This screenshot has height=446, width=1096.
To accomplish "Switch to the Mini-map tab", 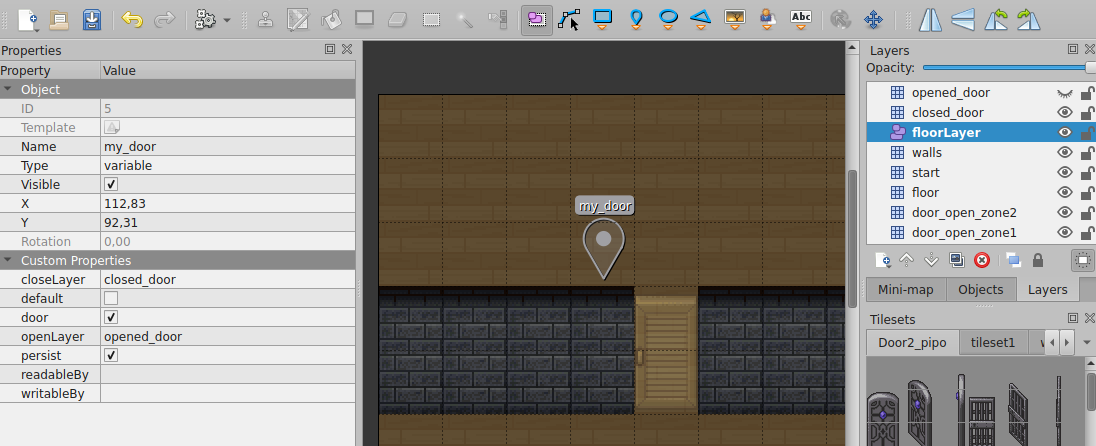I will point(905,290).
